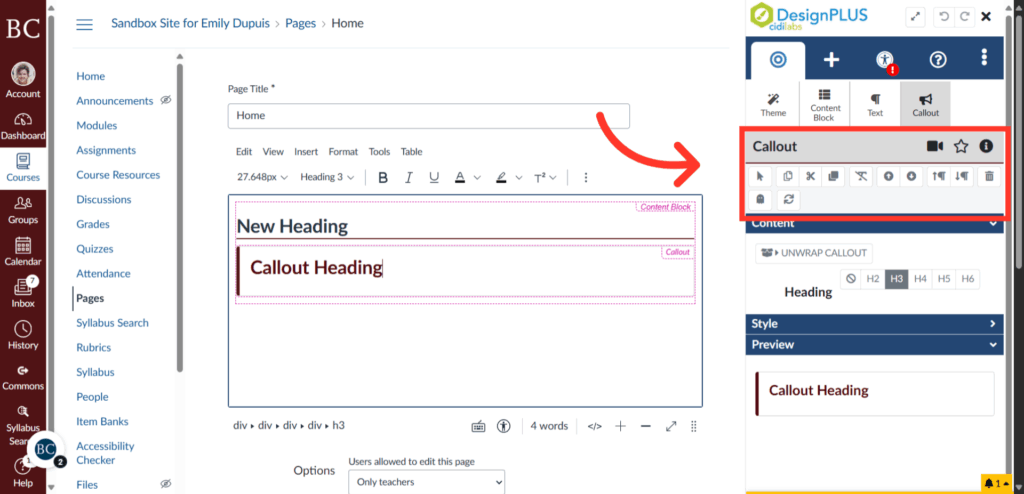Open Callout info icon
This screenshot has height=494, width=1024.
[986, 146]
